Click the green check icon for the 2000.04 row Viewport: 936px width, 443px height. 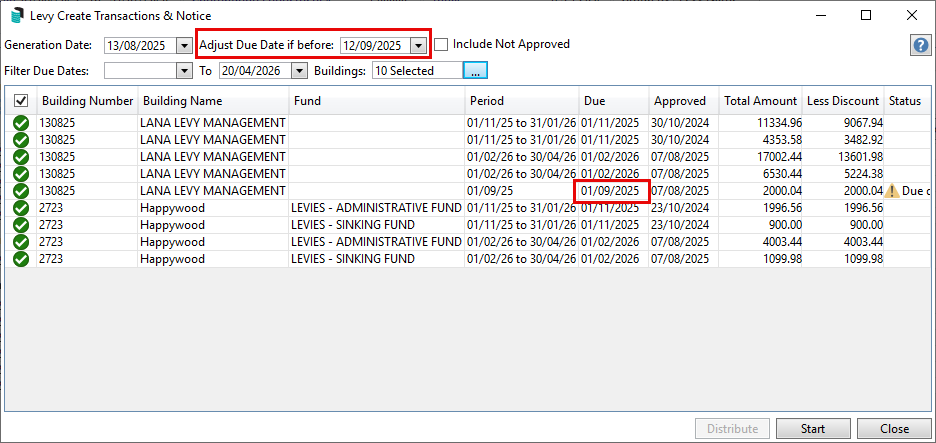(x=21, y=191)
